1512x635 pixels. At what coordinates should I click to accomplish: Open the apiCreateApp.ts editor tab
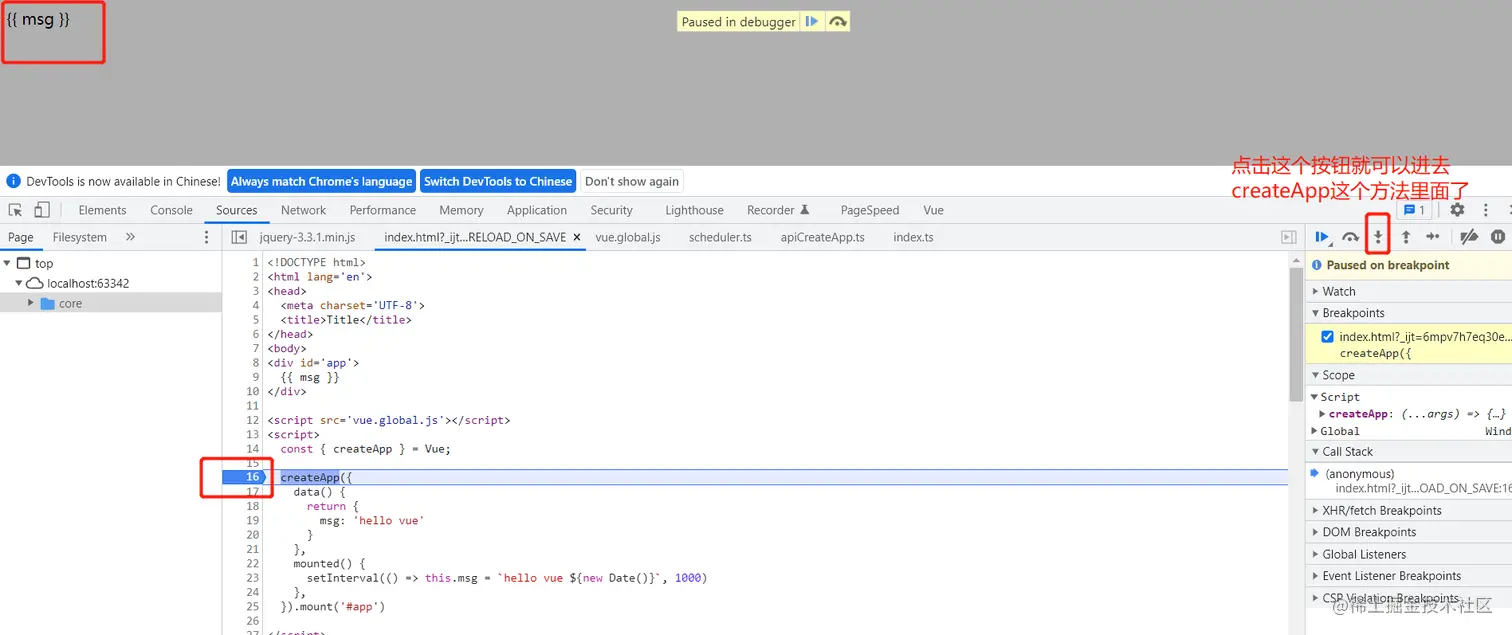823,237
